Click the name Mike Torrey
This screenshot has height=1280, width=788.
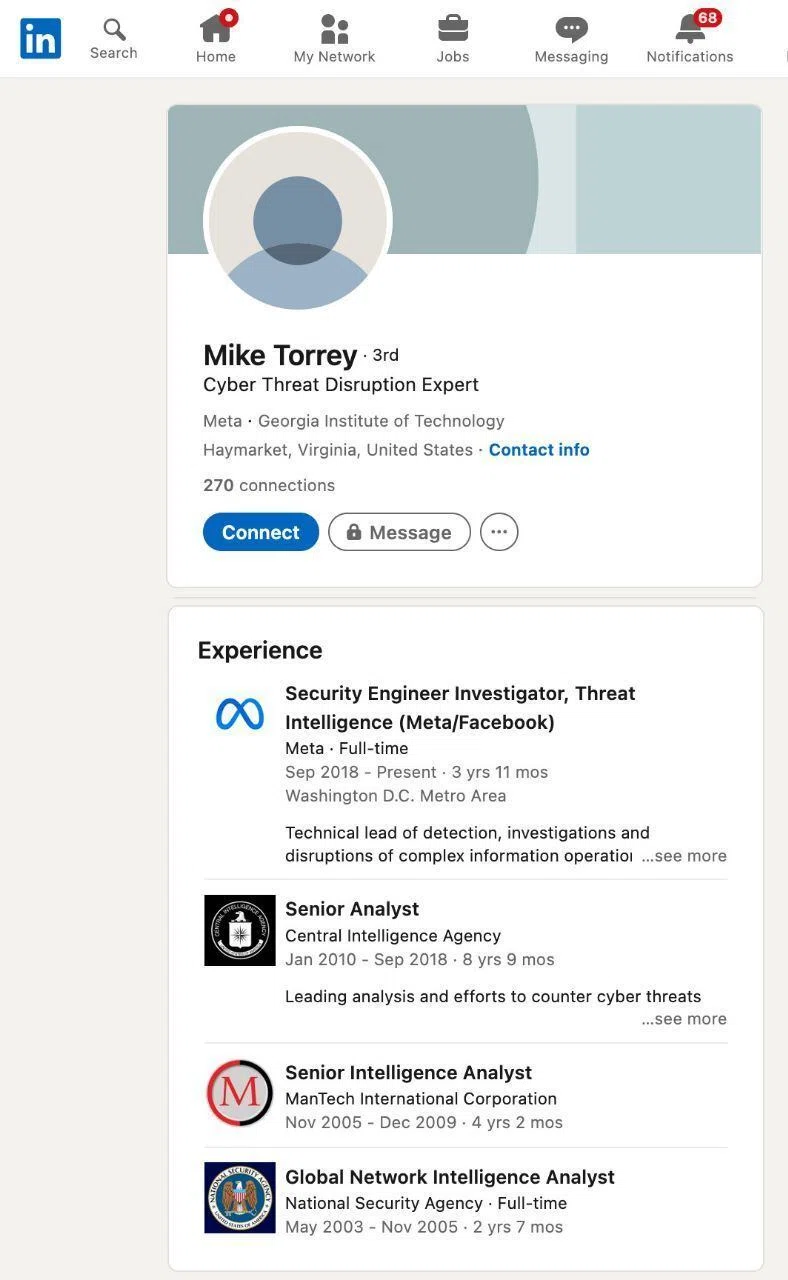pos(280,355)
